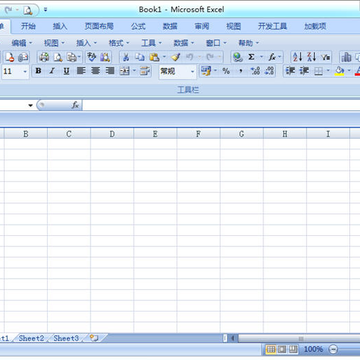The width and height of the screenshot is (360, 360).
Task: Open the 帮助 classic menu
Action: (249, 43)
